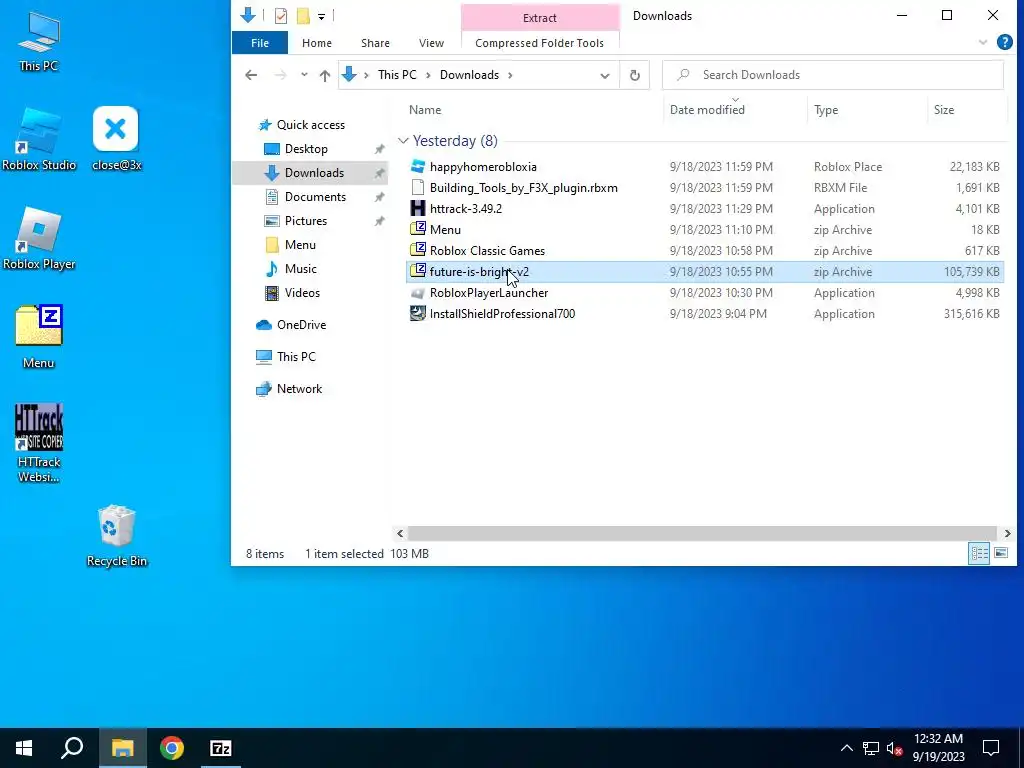Click the New folder quick access toolbar icon
The height and width of the screenshot is (768, 1024).
coord(303,16)
